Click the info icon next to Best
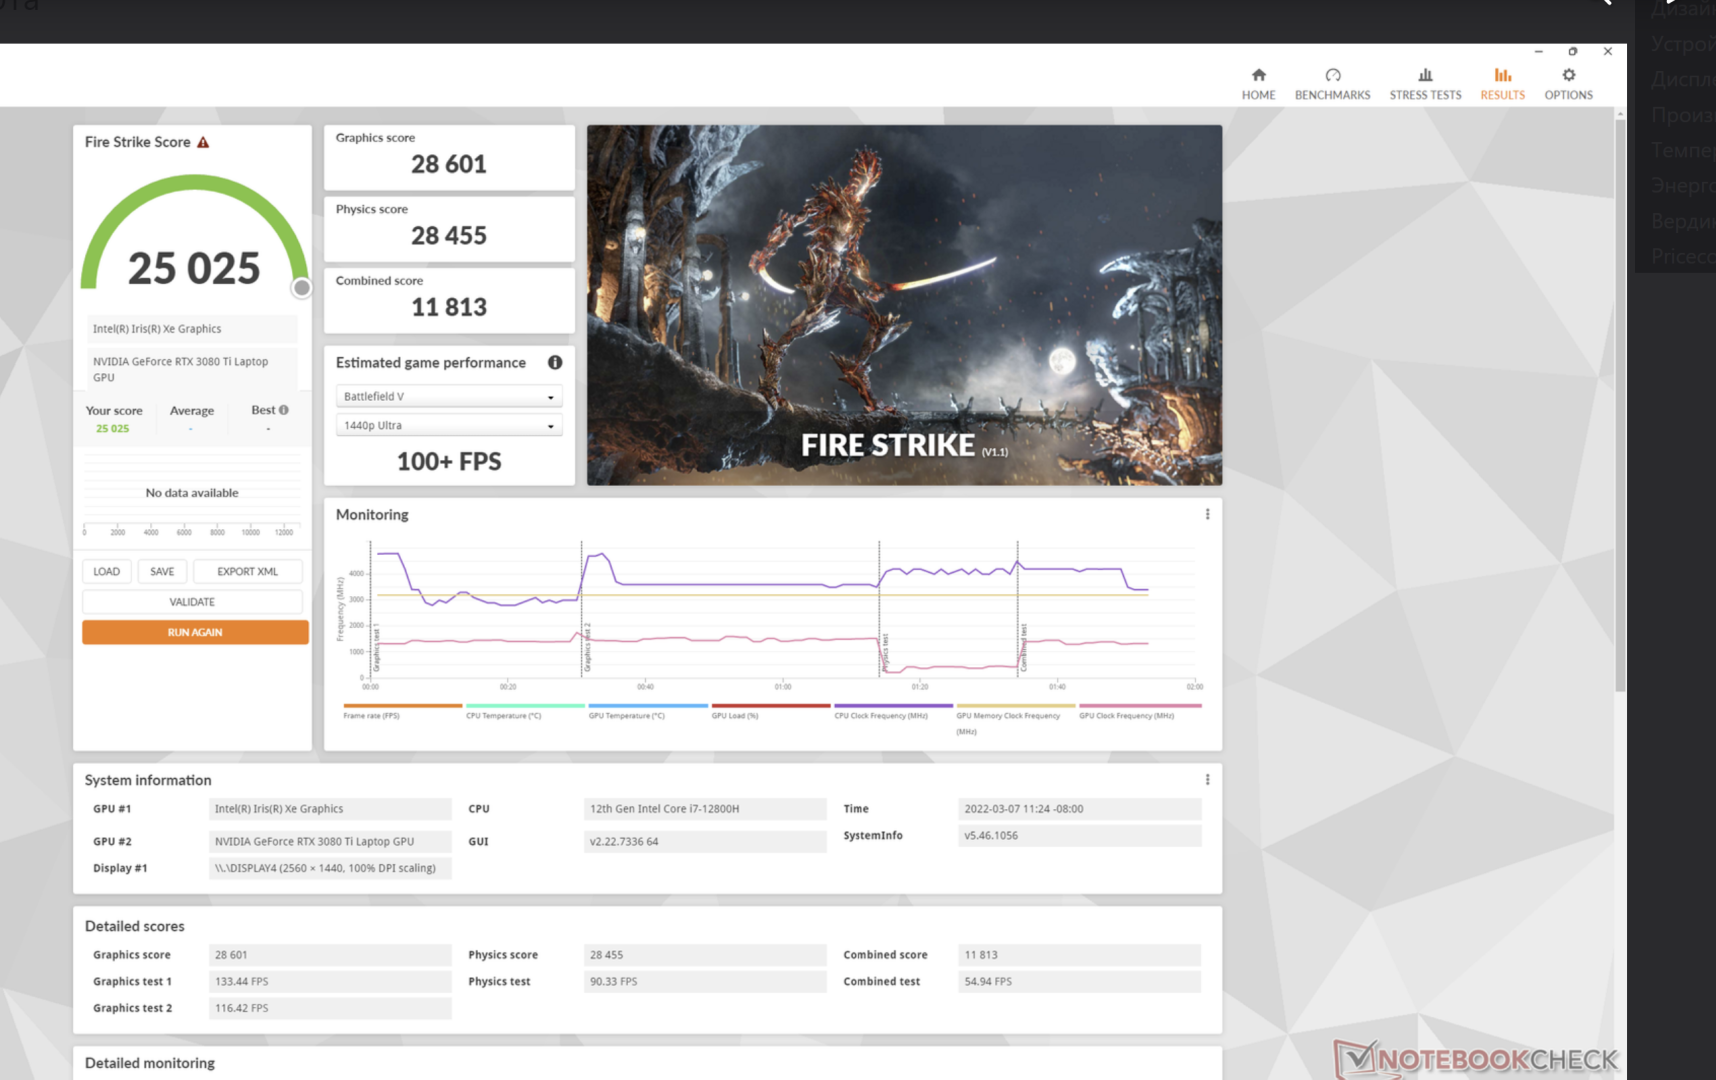This screenshot has height=1080, width=1716. click(x=284, y=410)
